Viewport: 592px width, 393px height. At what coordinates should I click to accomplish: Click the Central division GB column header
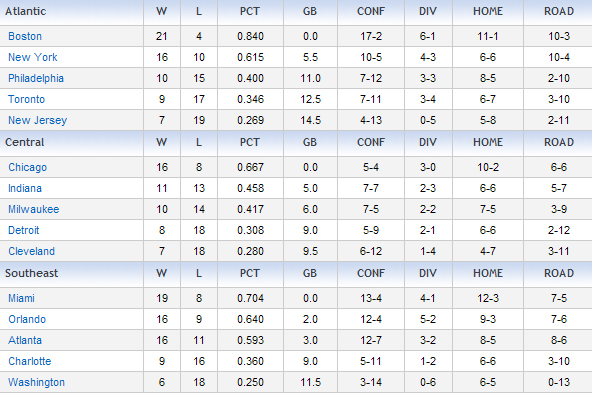click(310, 142)
